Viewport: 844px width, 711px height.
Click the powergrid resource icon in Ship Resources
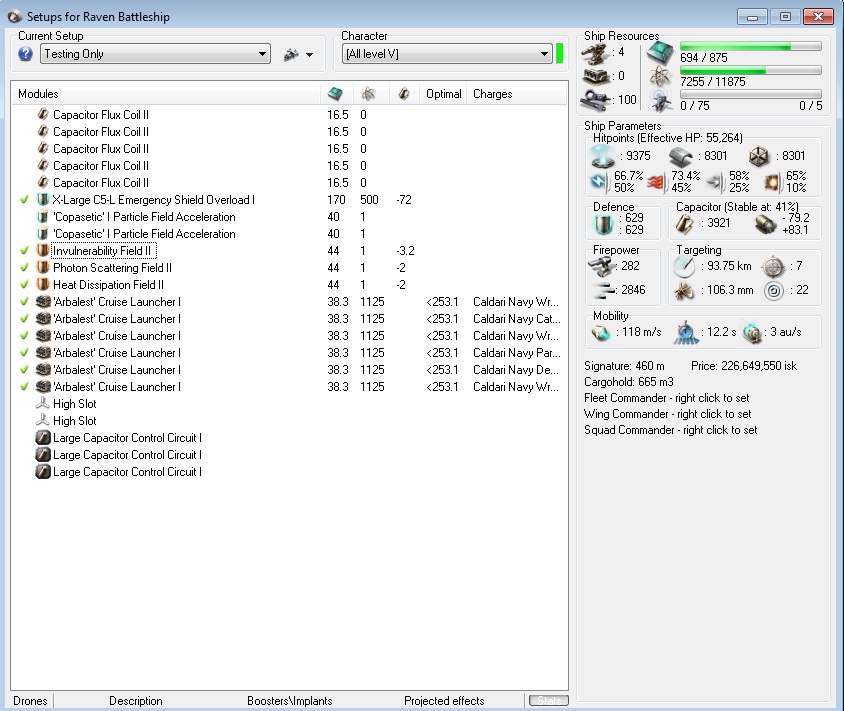[660, 77]
